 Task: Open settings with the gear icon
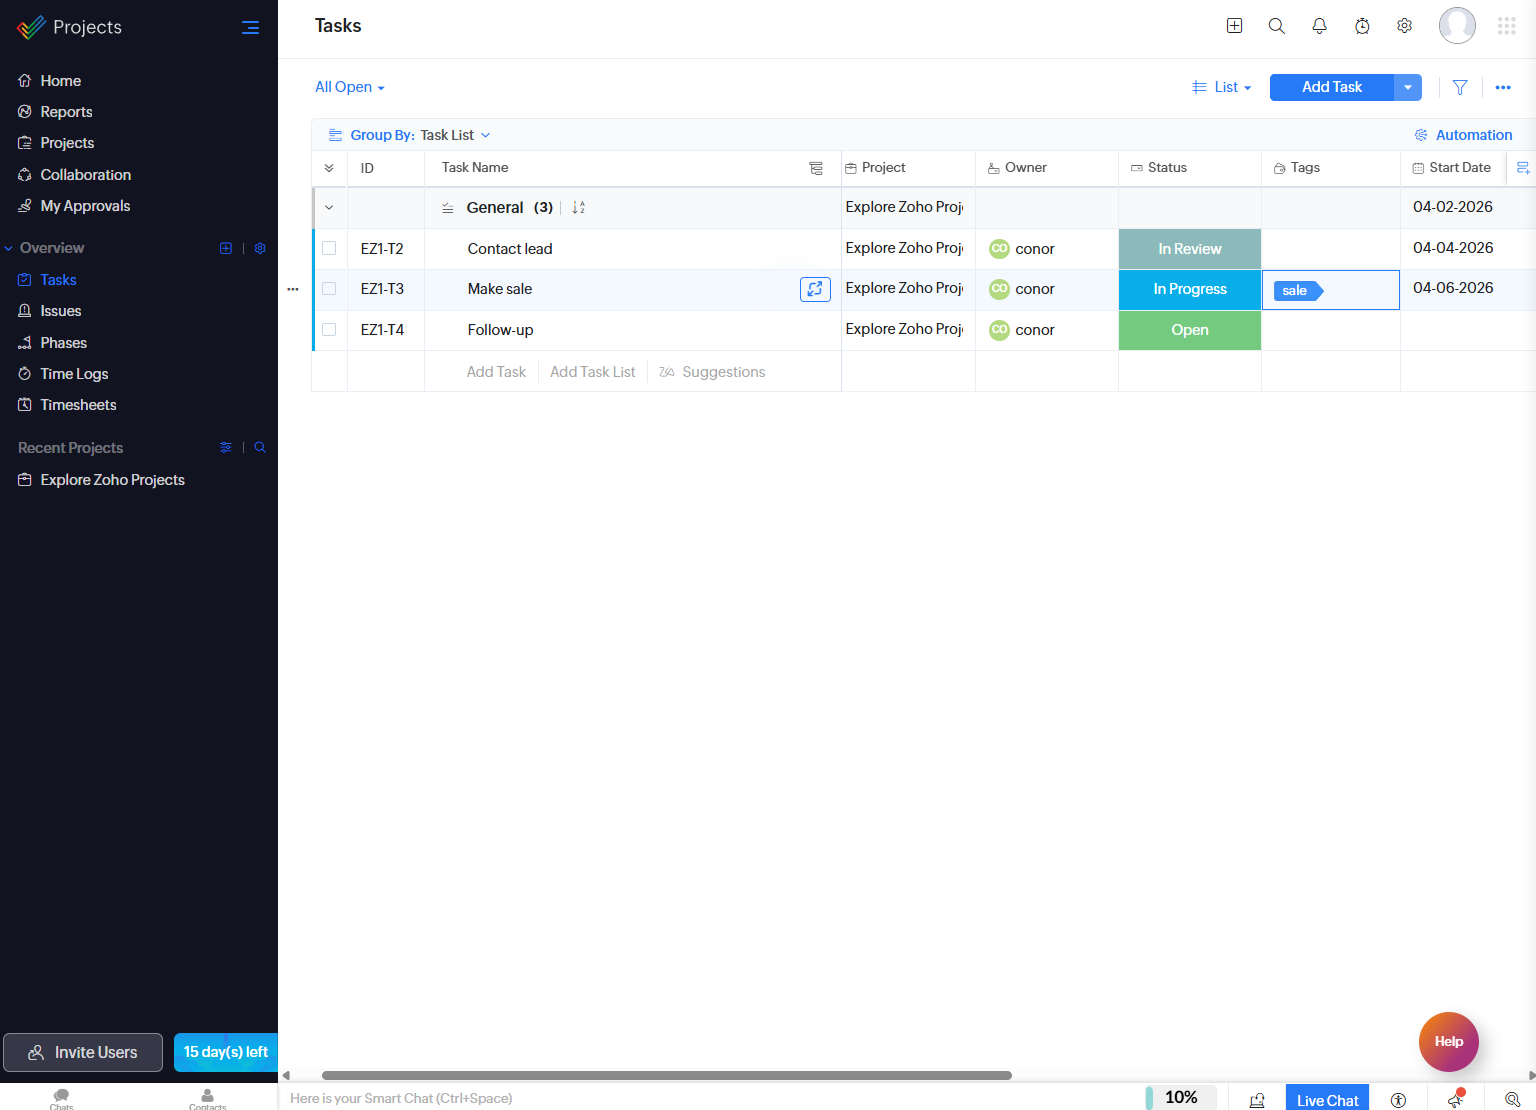[x=1404, y=25]
